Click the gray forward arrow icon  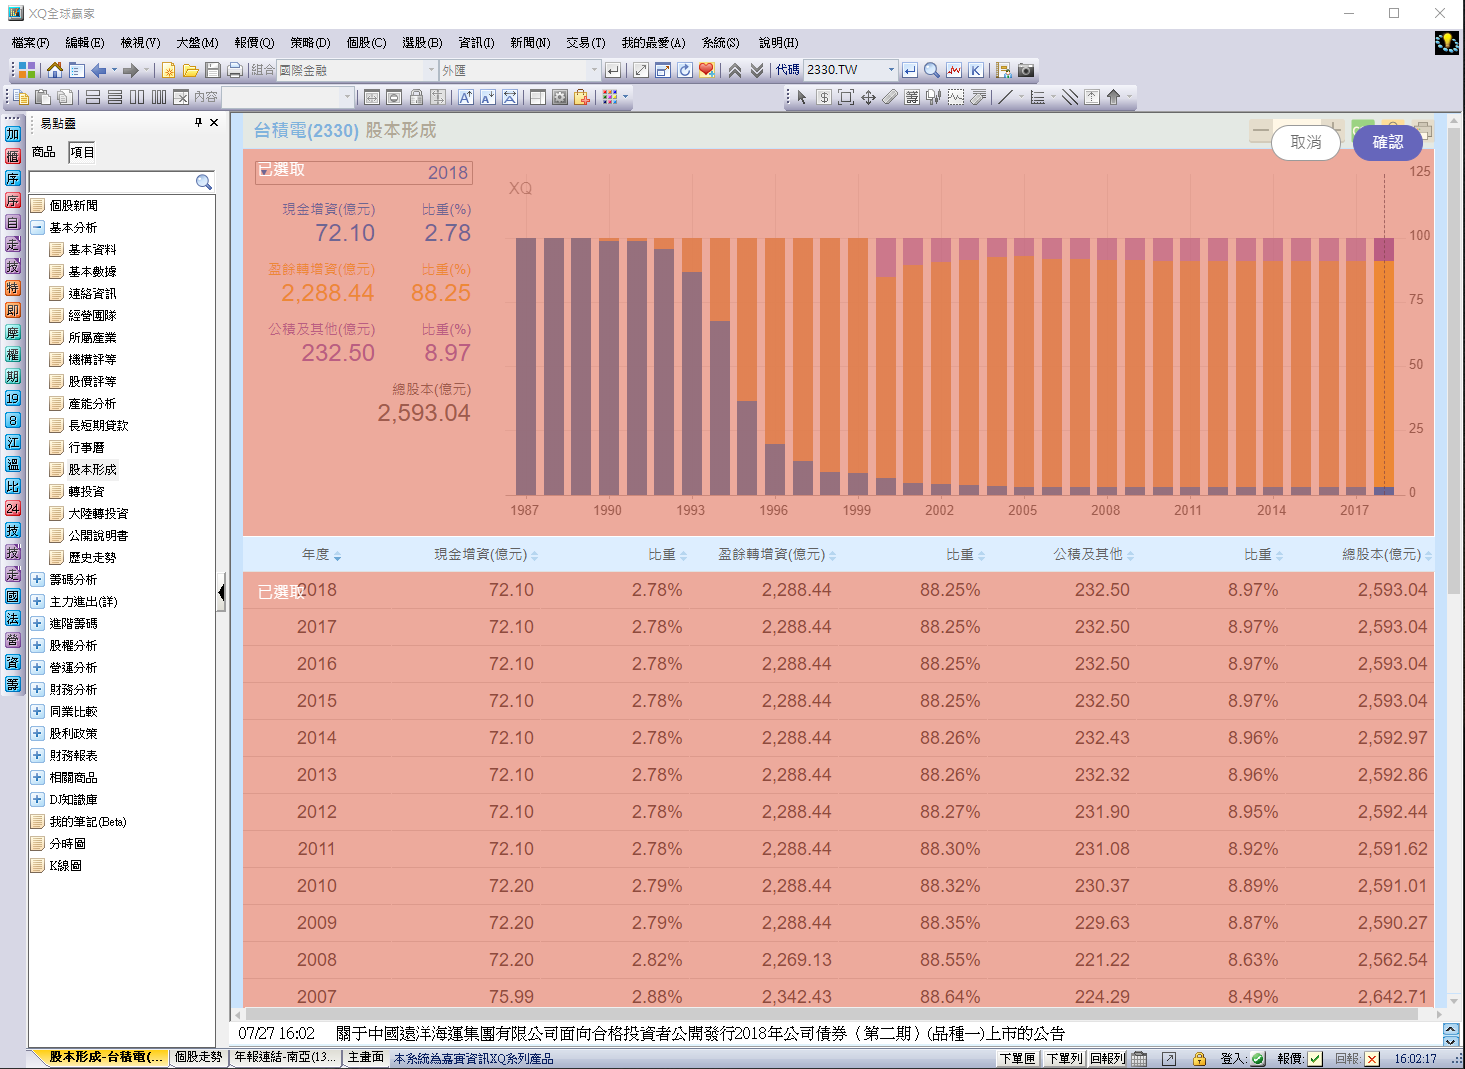[130, 70]
